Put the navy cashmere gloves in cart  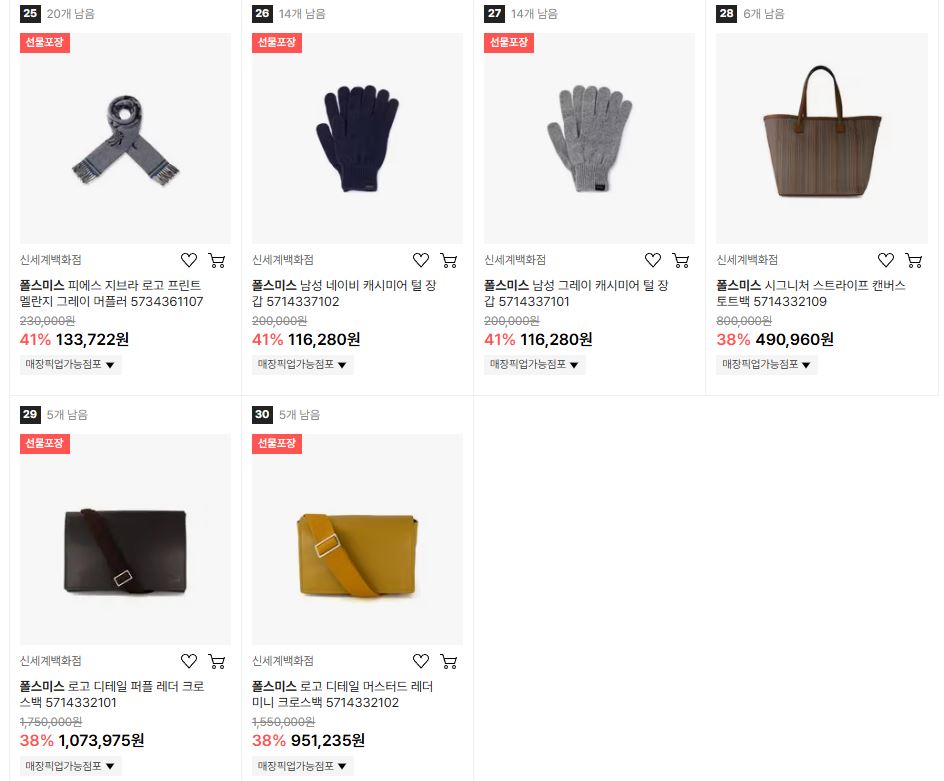coord(449,260)
